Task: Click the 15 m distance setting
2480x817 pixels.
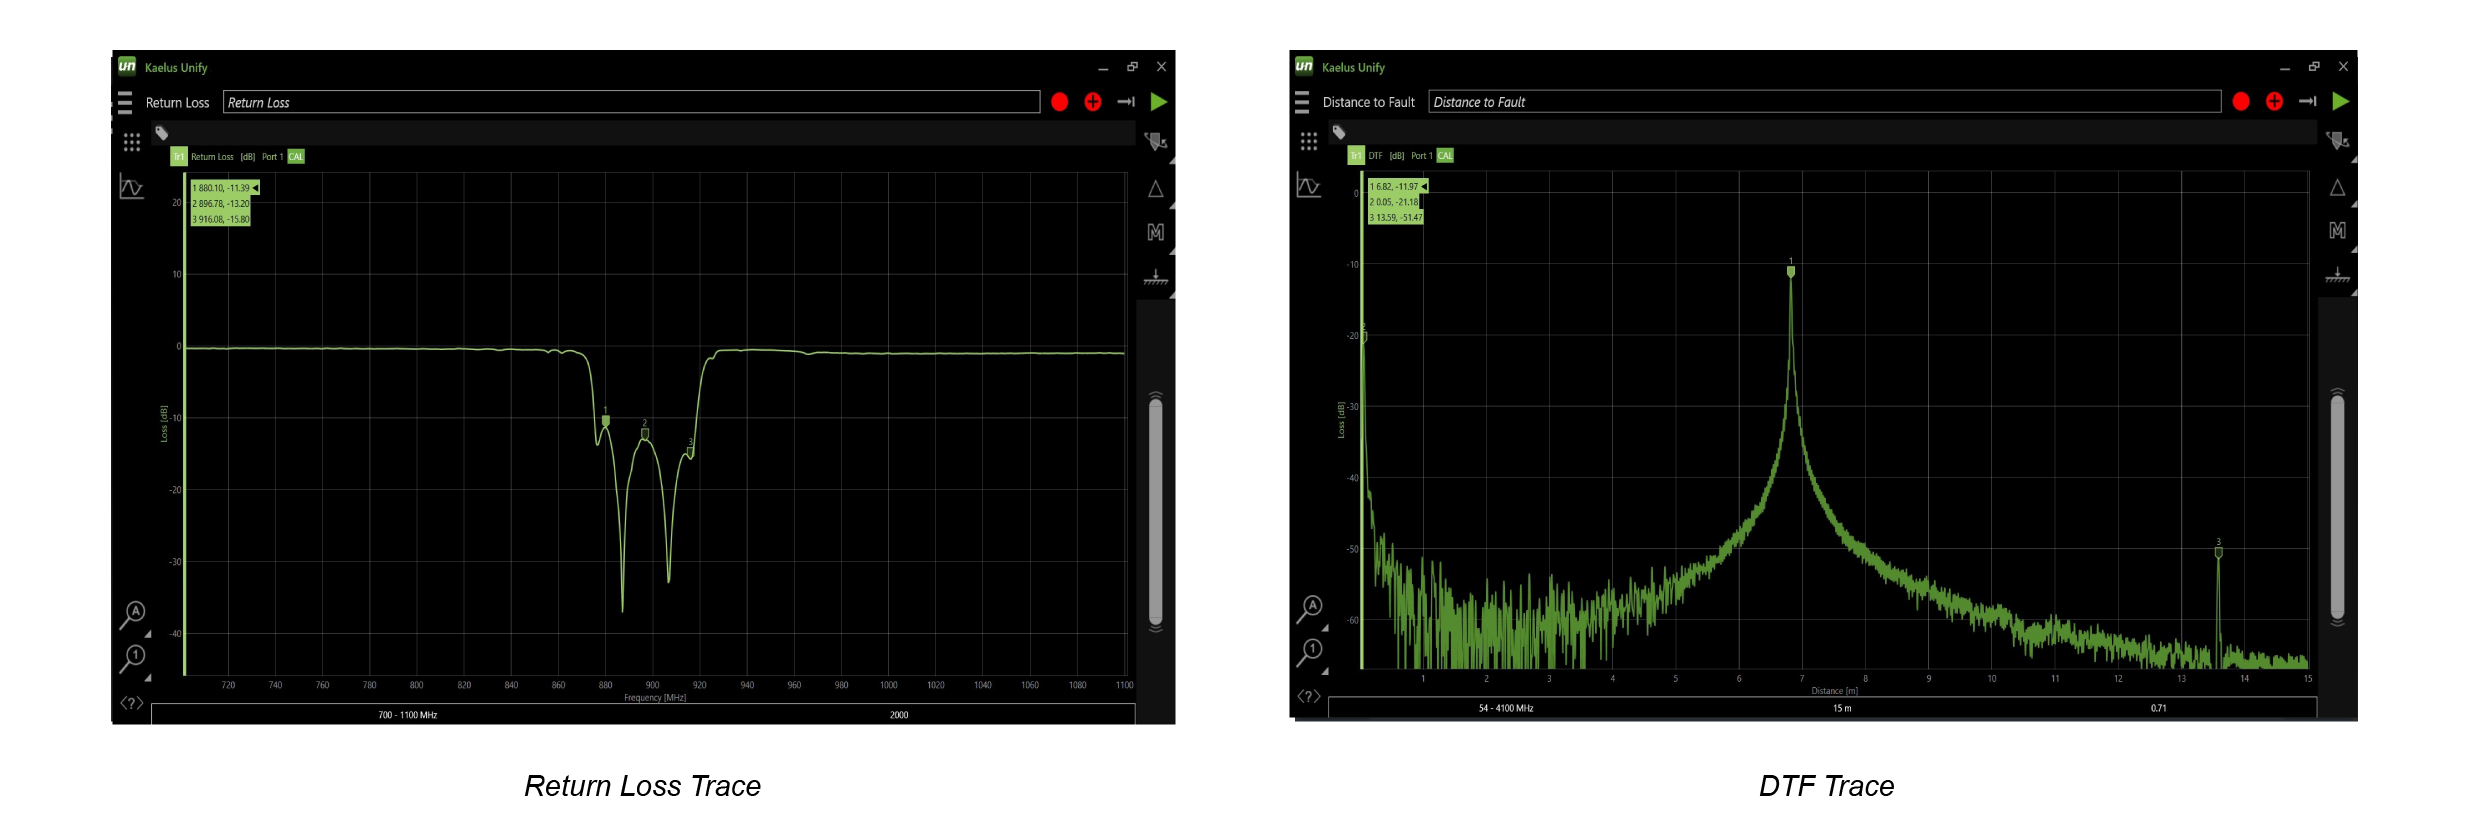Action: pos(1842,708)
